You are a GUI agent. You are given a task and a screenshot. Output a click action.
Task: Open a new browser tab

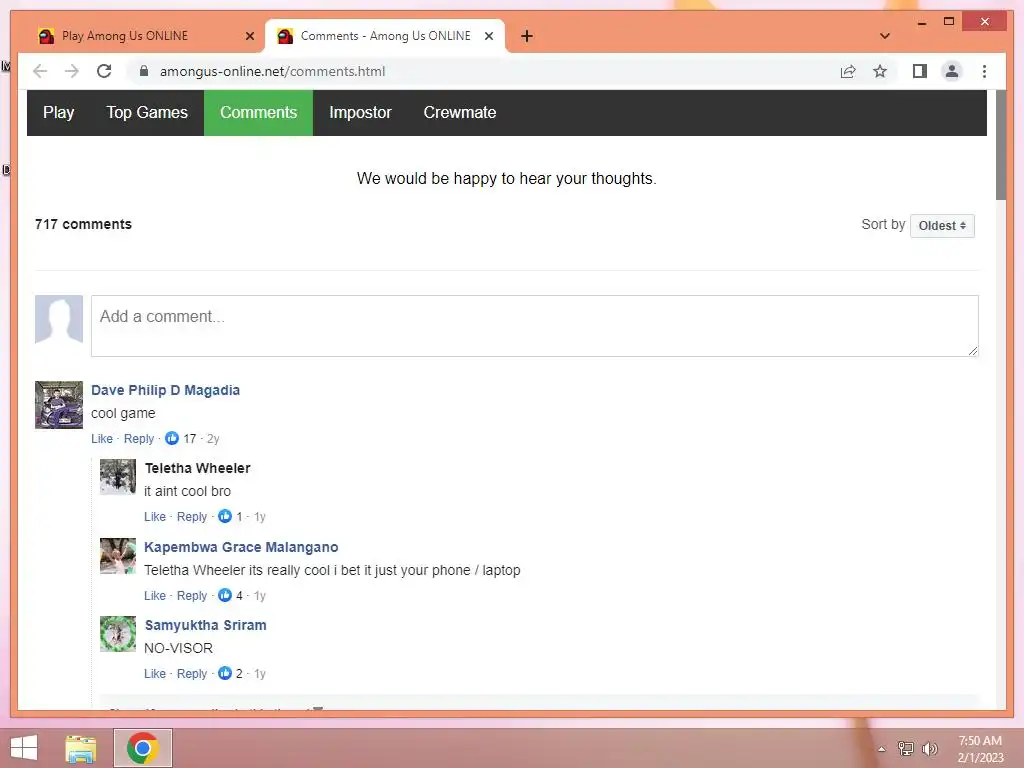pyautogui.click(x=527, y=36)
